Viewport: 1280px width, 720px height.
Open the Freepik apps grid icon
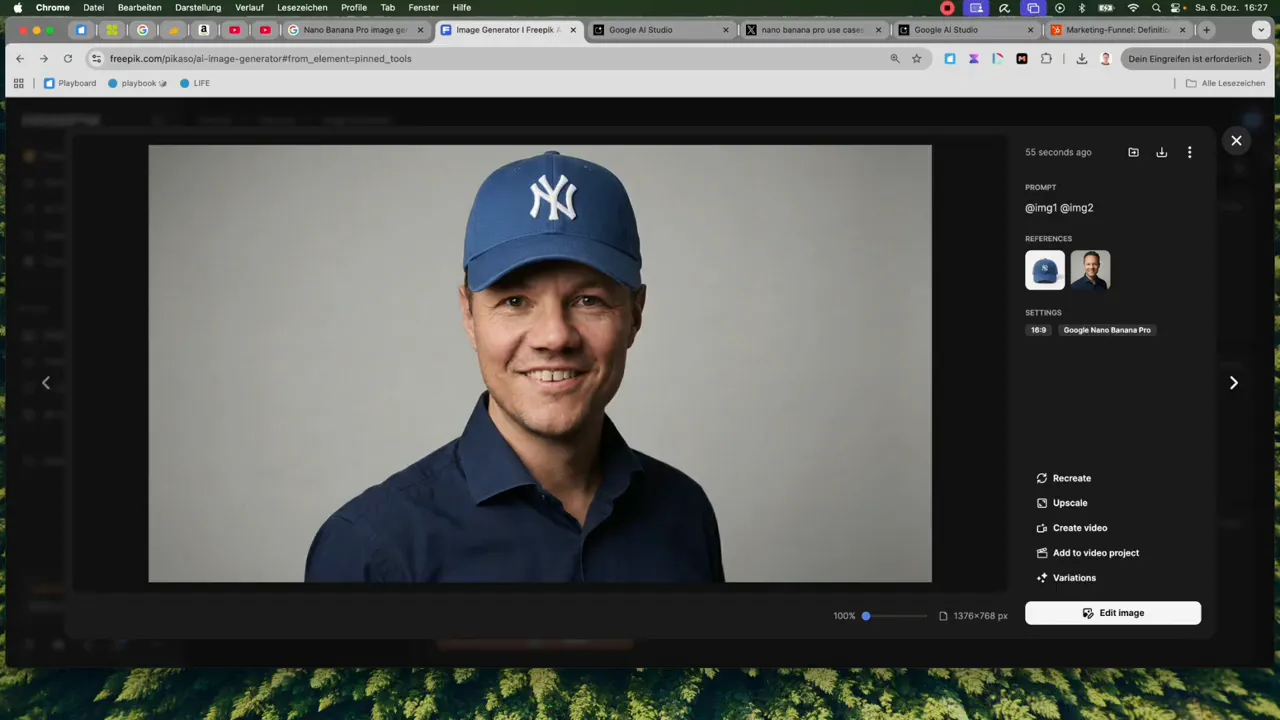click(x=18, y=83)
